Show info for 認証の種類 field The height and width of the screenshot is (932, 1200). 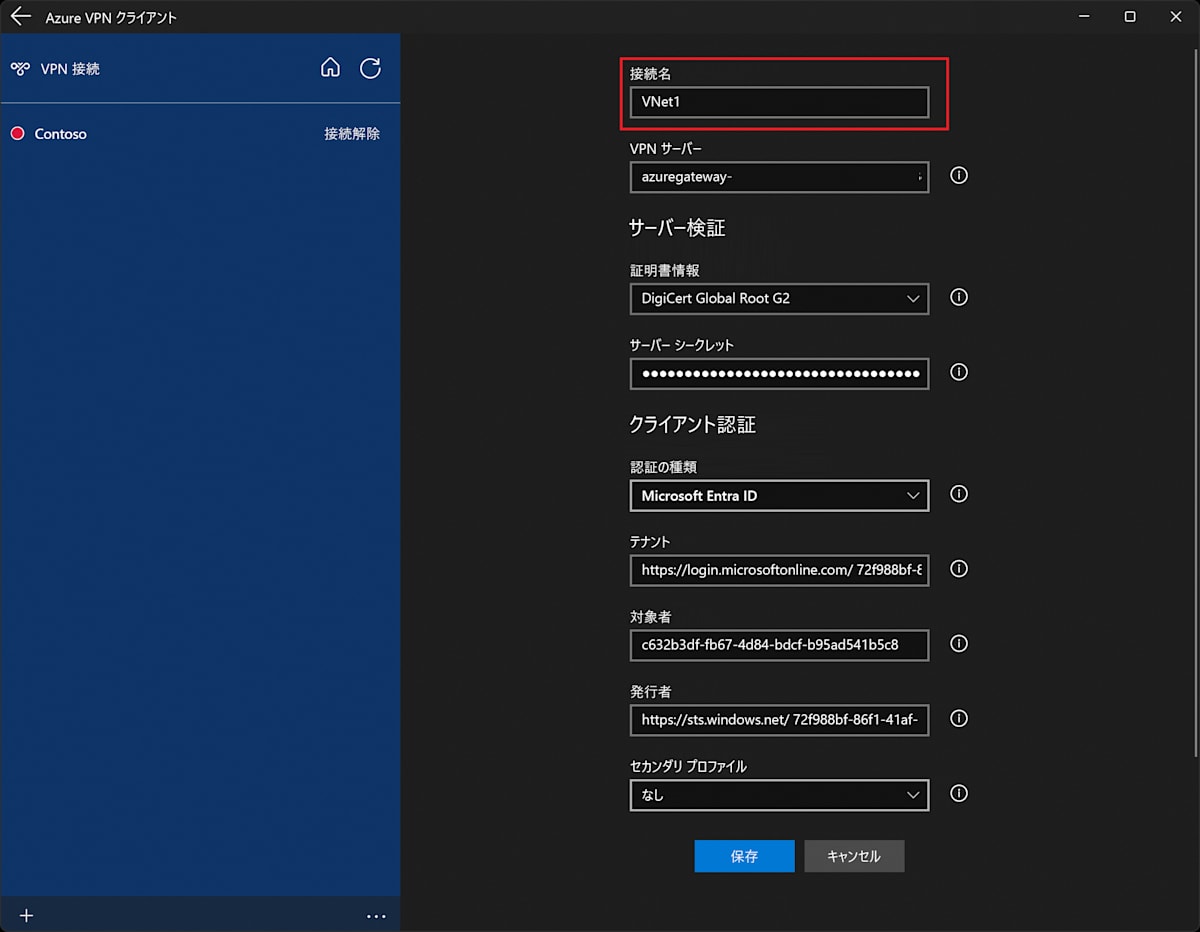tap(959, 494)
